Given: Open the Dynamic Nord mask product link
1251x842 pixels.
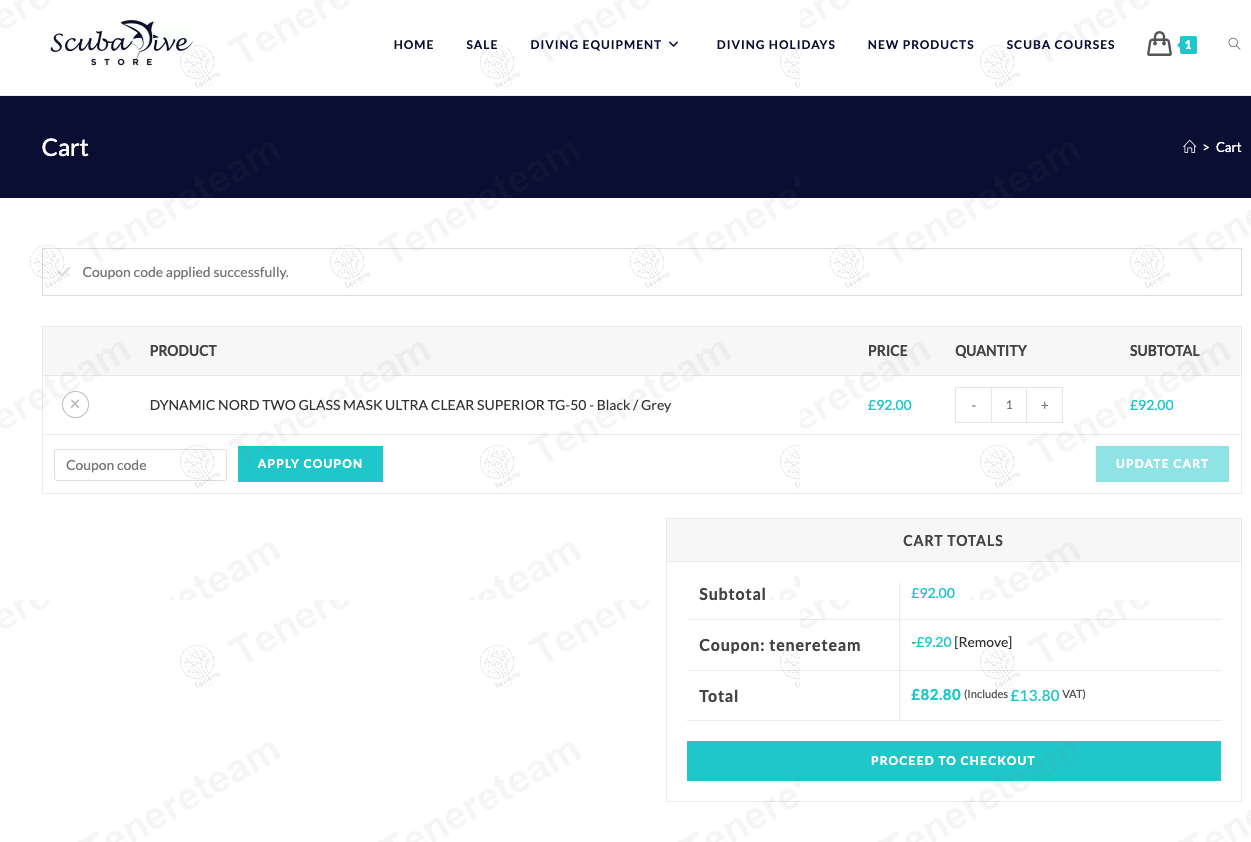Looking at the screenshot, I should pos(410,405).
